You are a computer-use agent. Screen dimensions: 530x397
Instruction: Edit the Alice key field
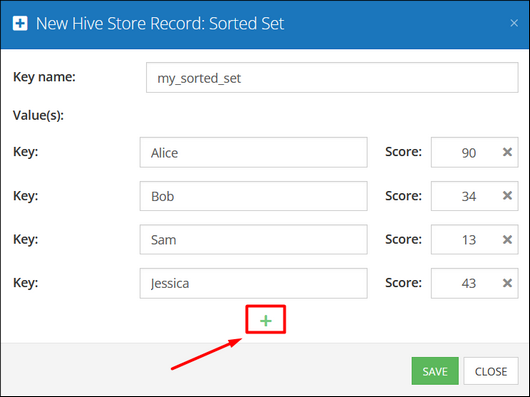[x=254, y=152]
